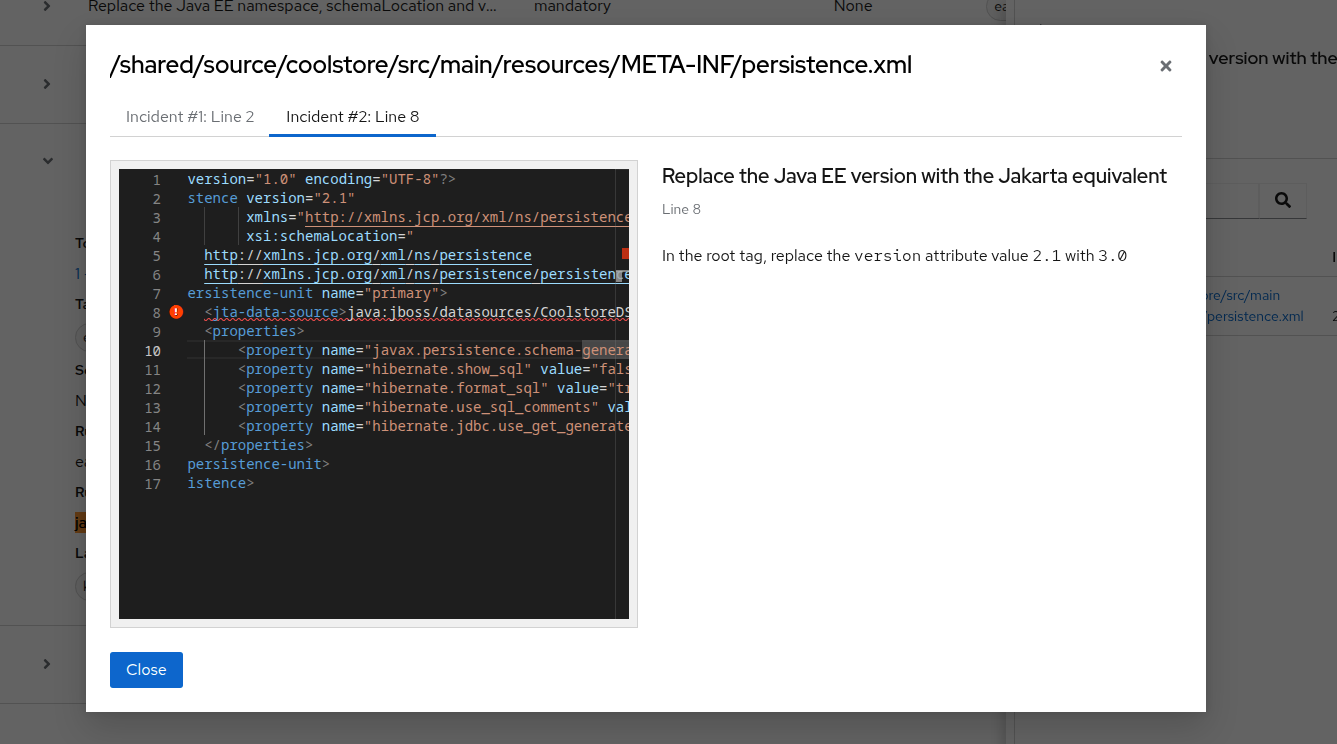The image size is (1337, 744).
Task: Expand the bottom-most row chevron on the left
Action: 47,664
